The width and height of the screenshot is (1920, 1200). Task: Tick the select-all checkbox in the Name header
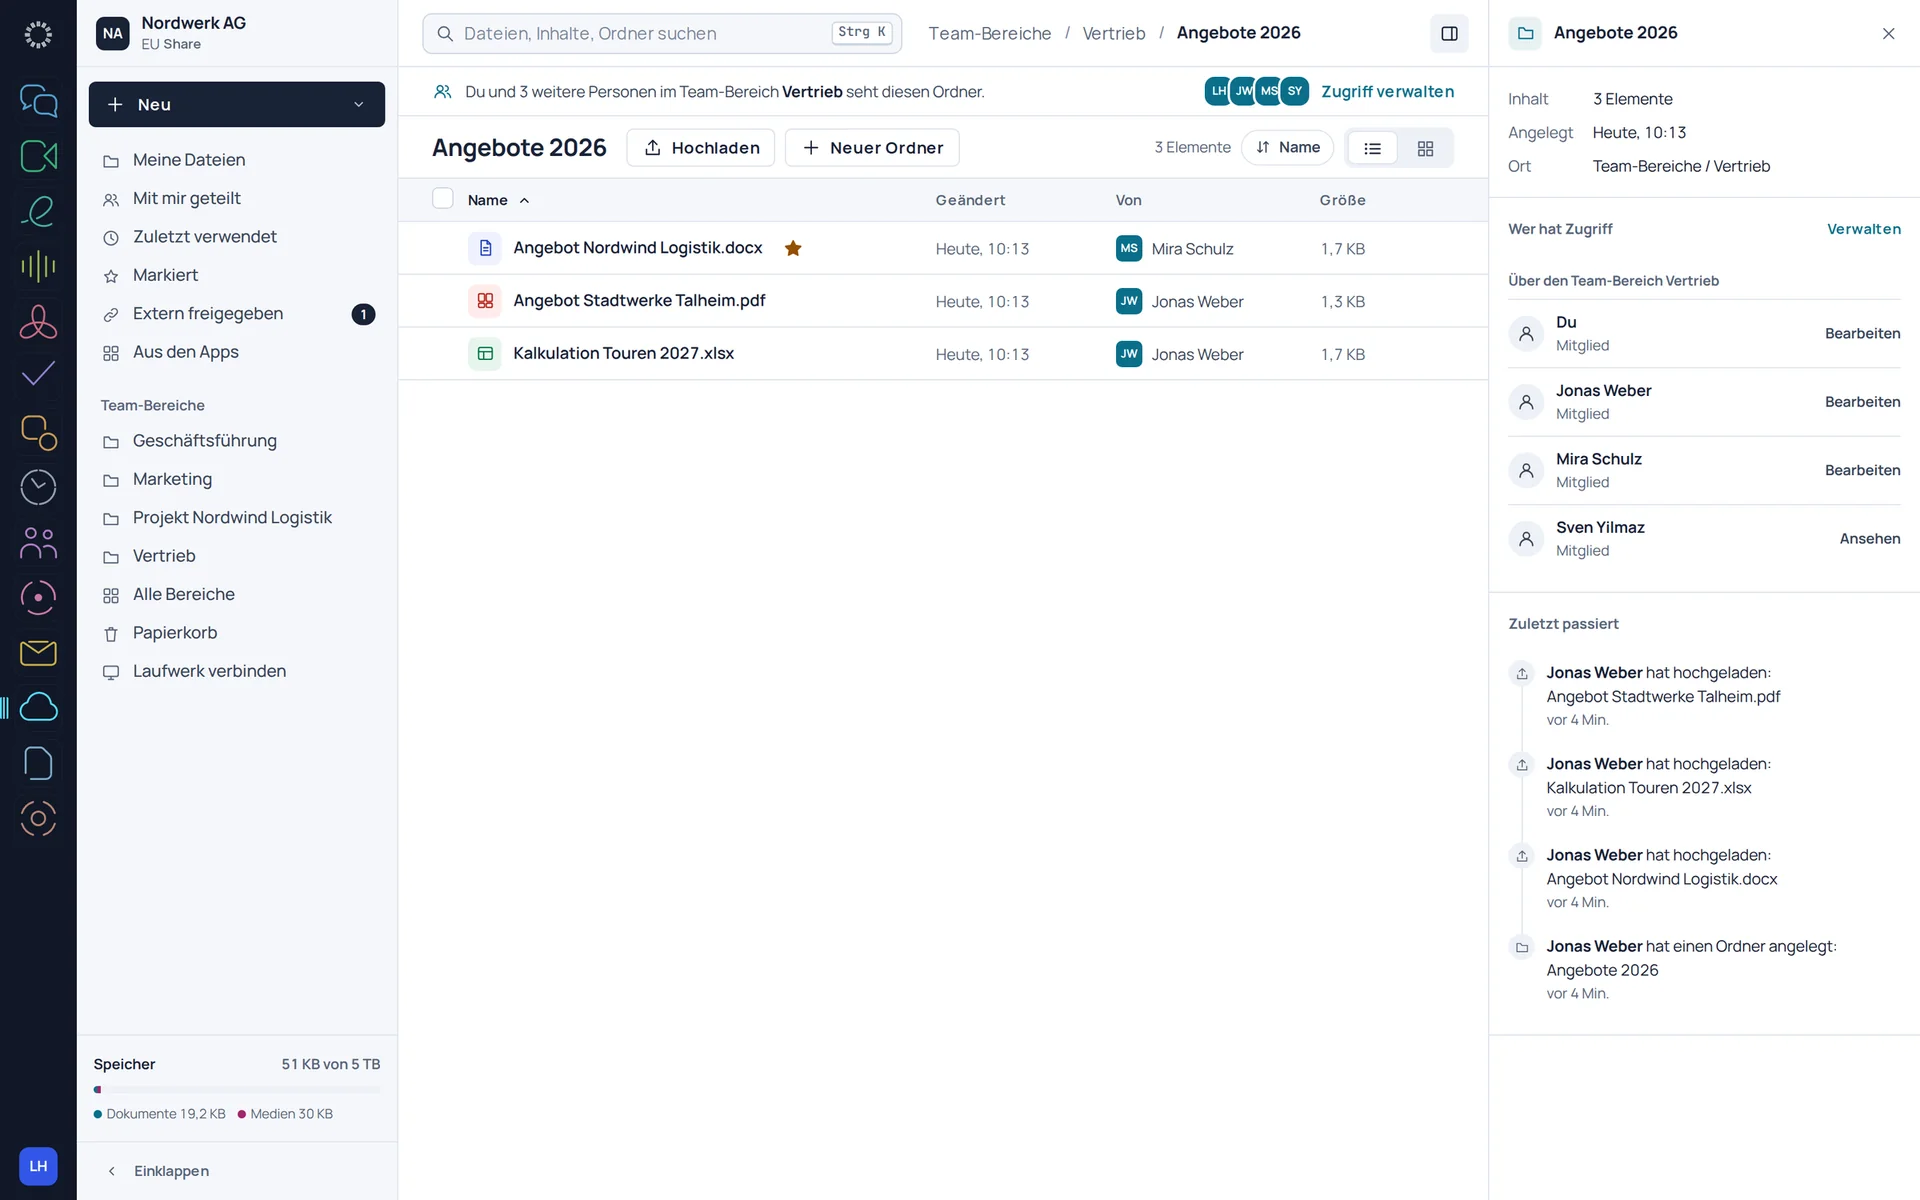click(443, 198)
